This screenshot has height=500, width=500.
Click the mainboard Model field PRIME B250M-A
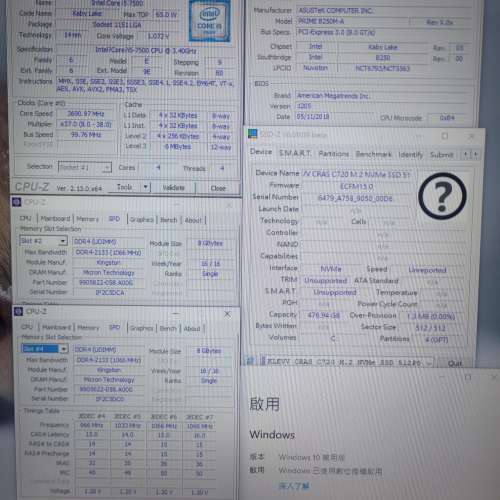(353, 21)
